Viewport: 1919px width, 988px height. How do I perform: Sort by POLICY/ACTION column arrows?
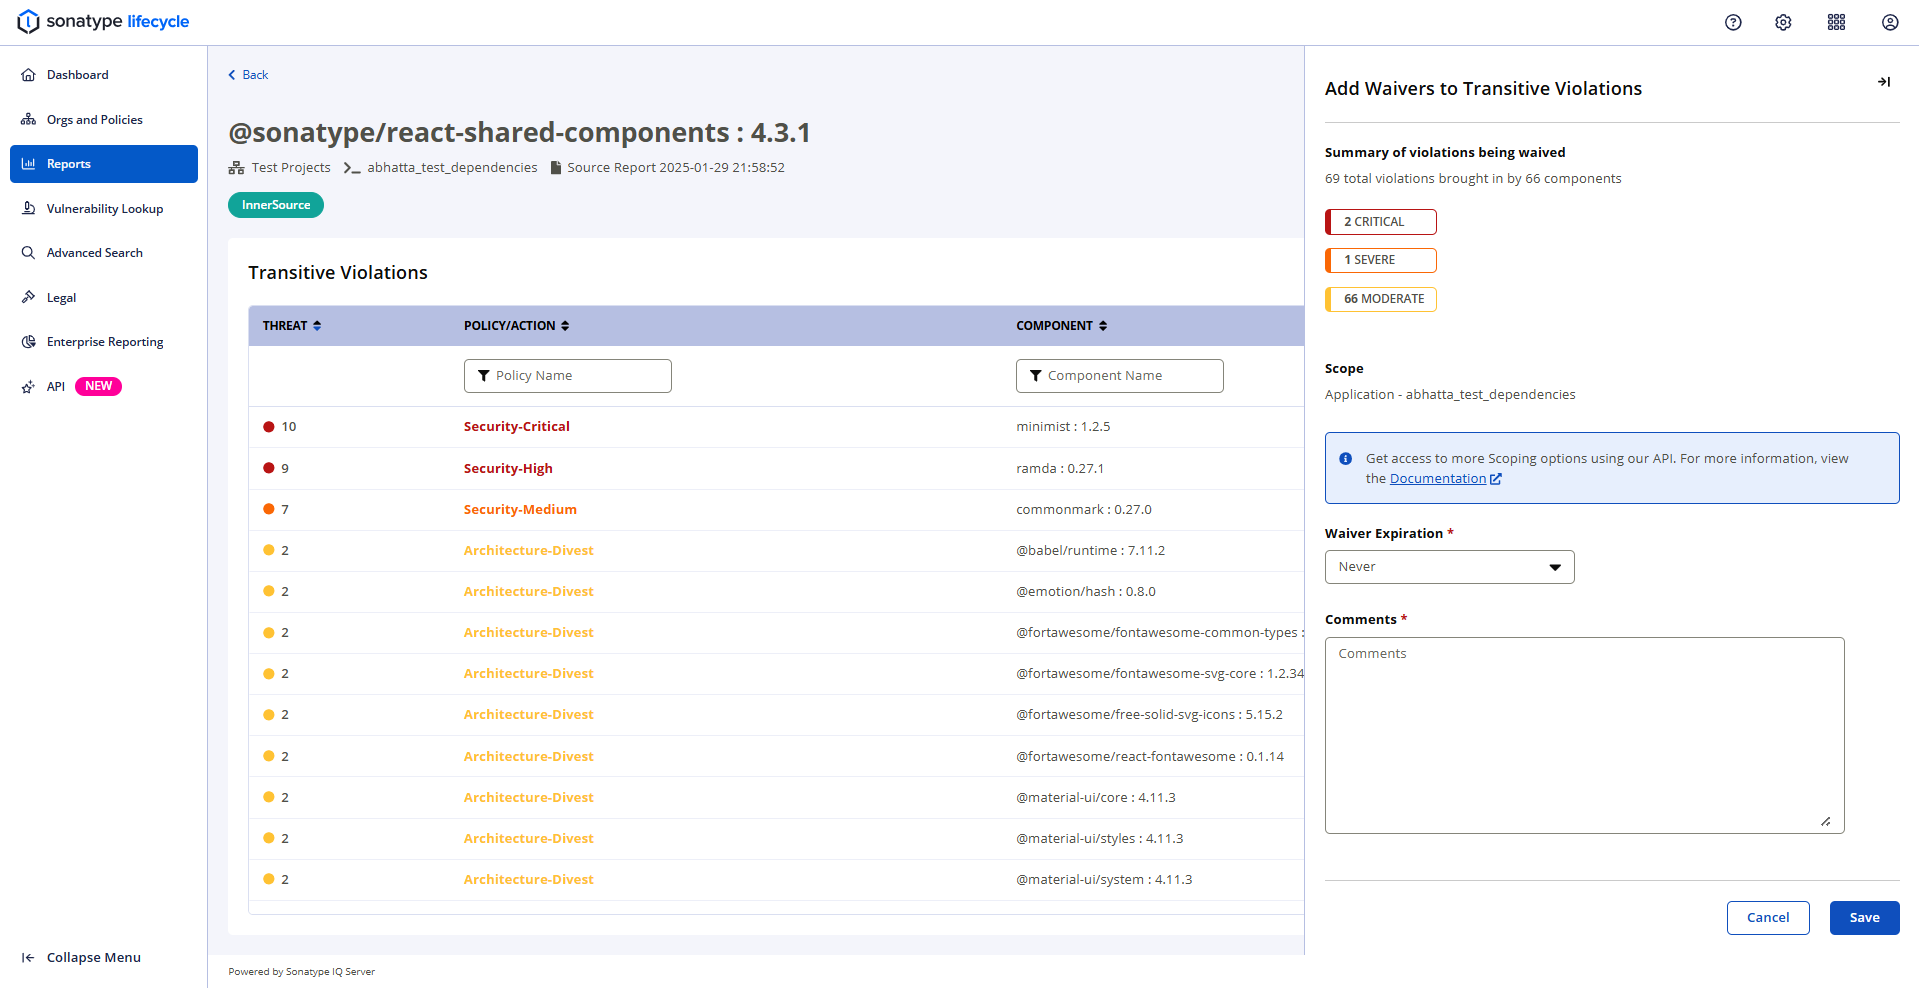click(x=565, y=326)
